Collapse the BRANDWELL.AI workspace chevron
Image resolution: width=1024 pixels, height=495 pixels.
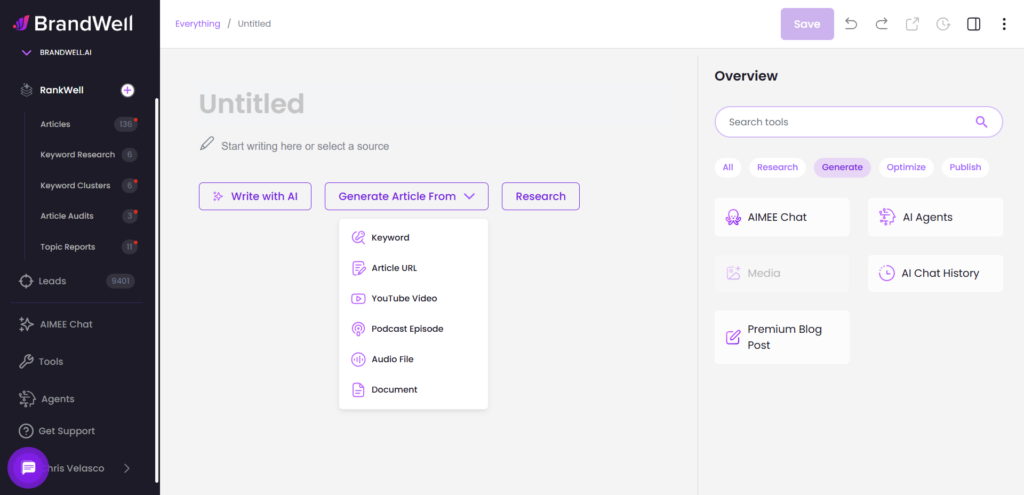point(27,52)
